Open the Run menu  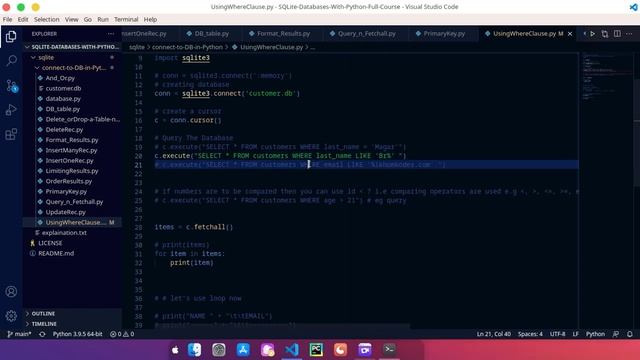click(x=103, y=19)
